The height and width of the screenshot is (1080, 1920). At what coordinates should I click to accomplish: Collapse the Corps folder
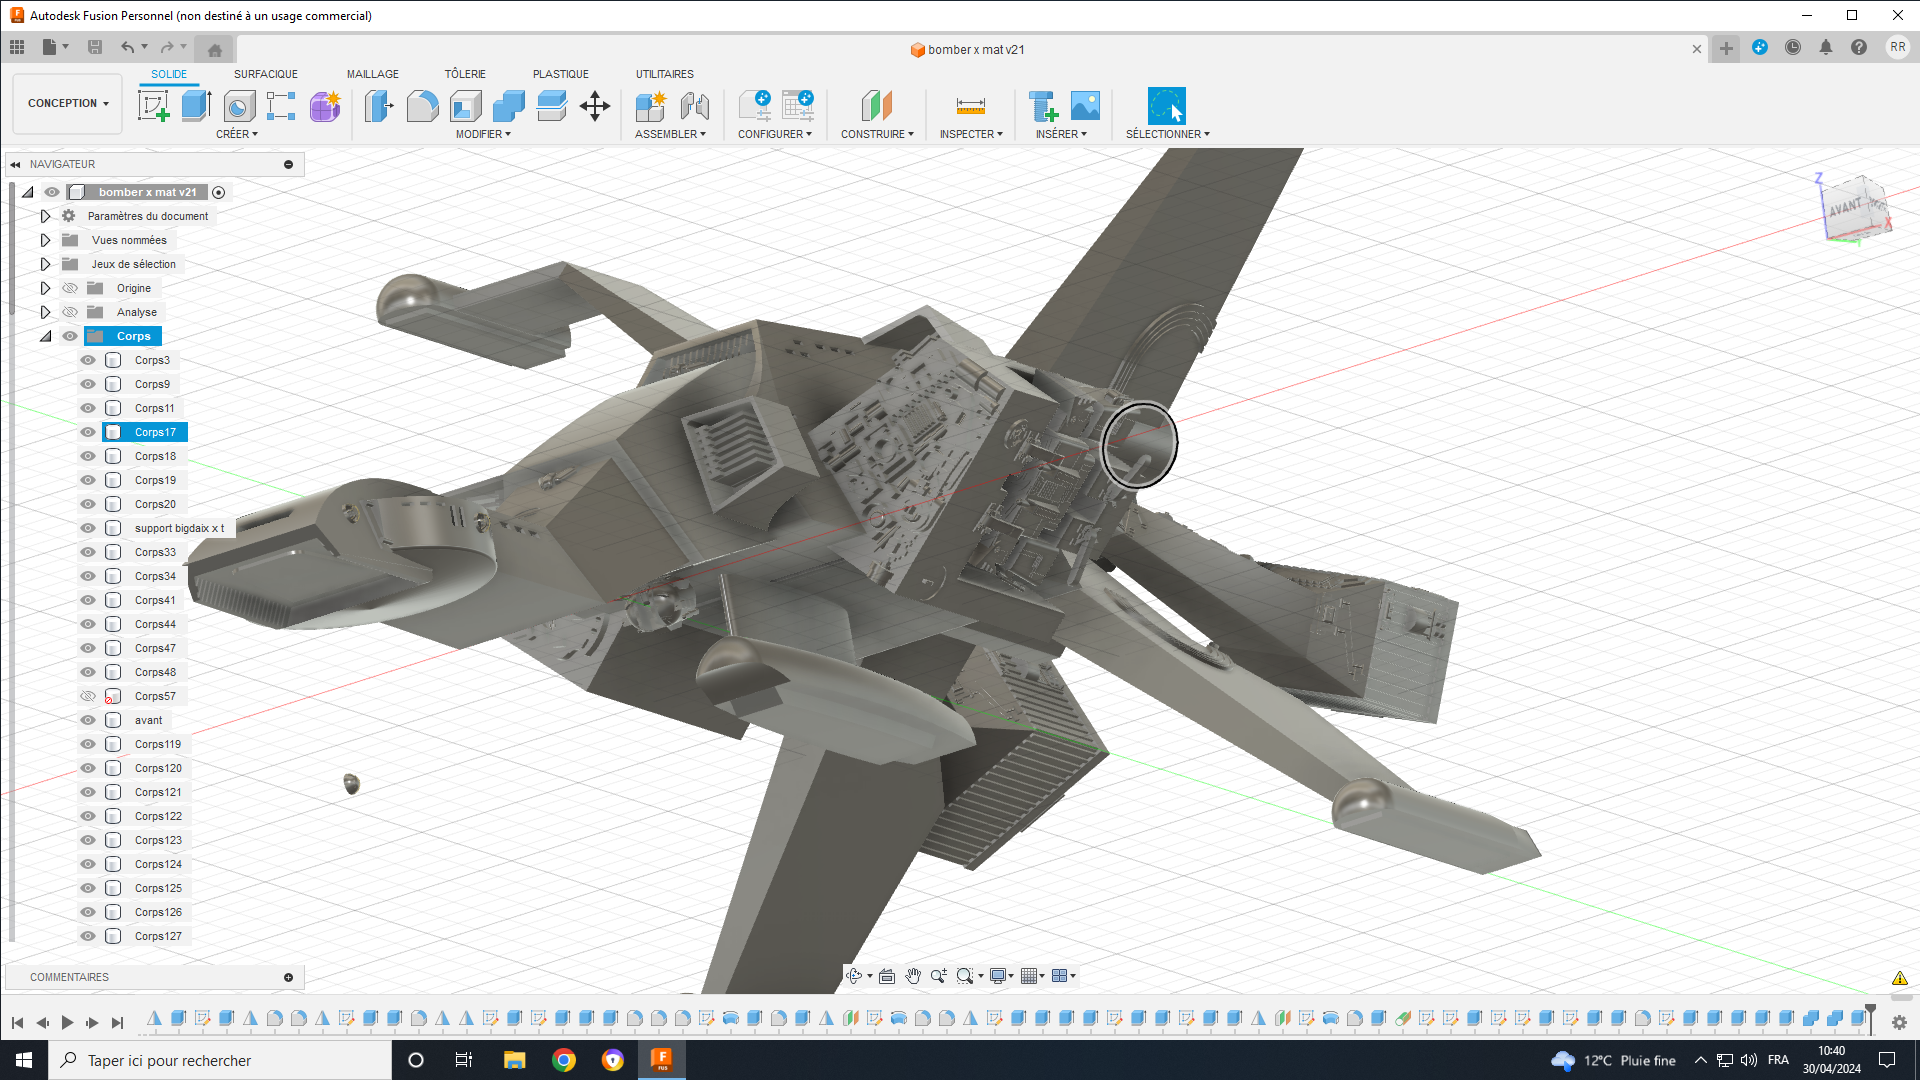coord(45,336)
